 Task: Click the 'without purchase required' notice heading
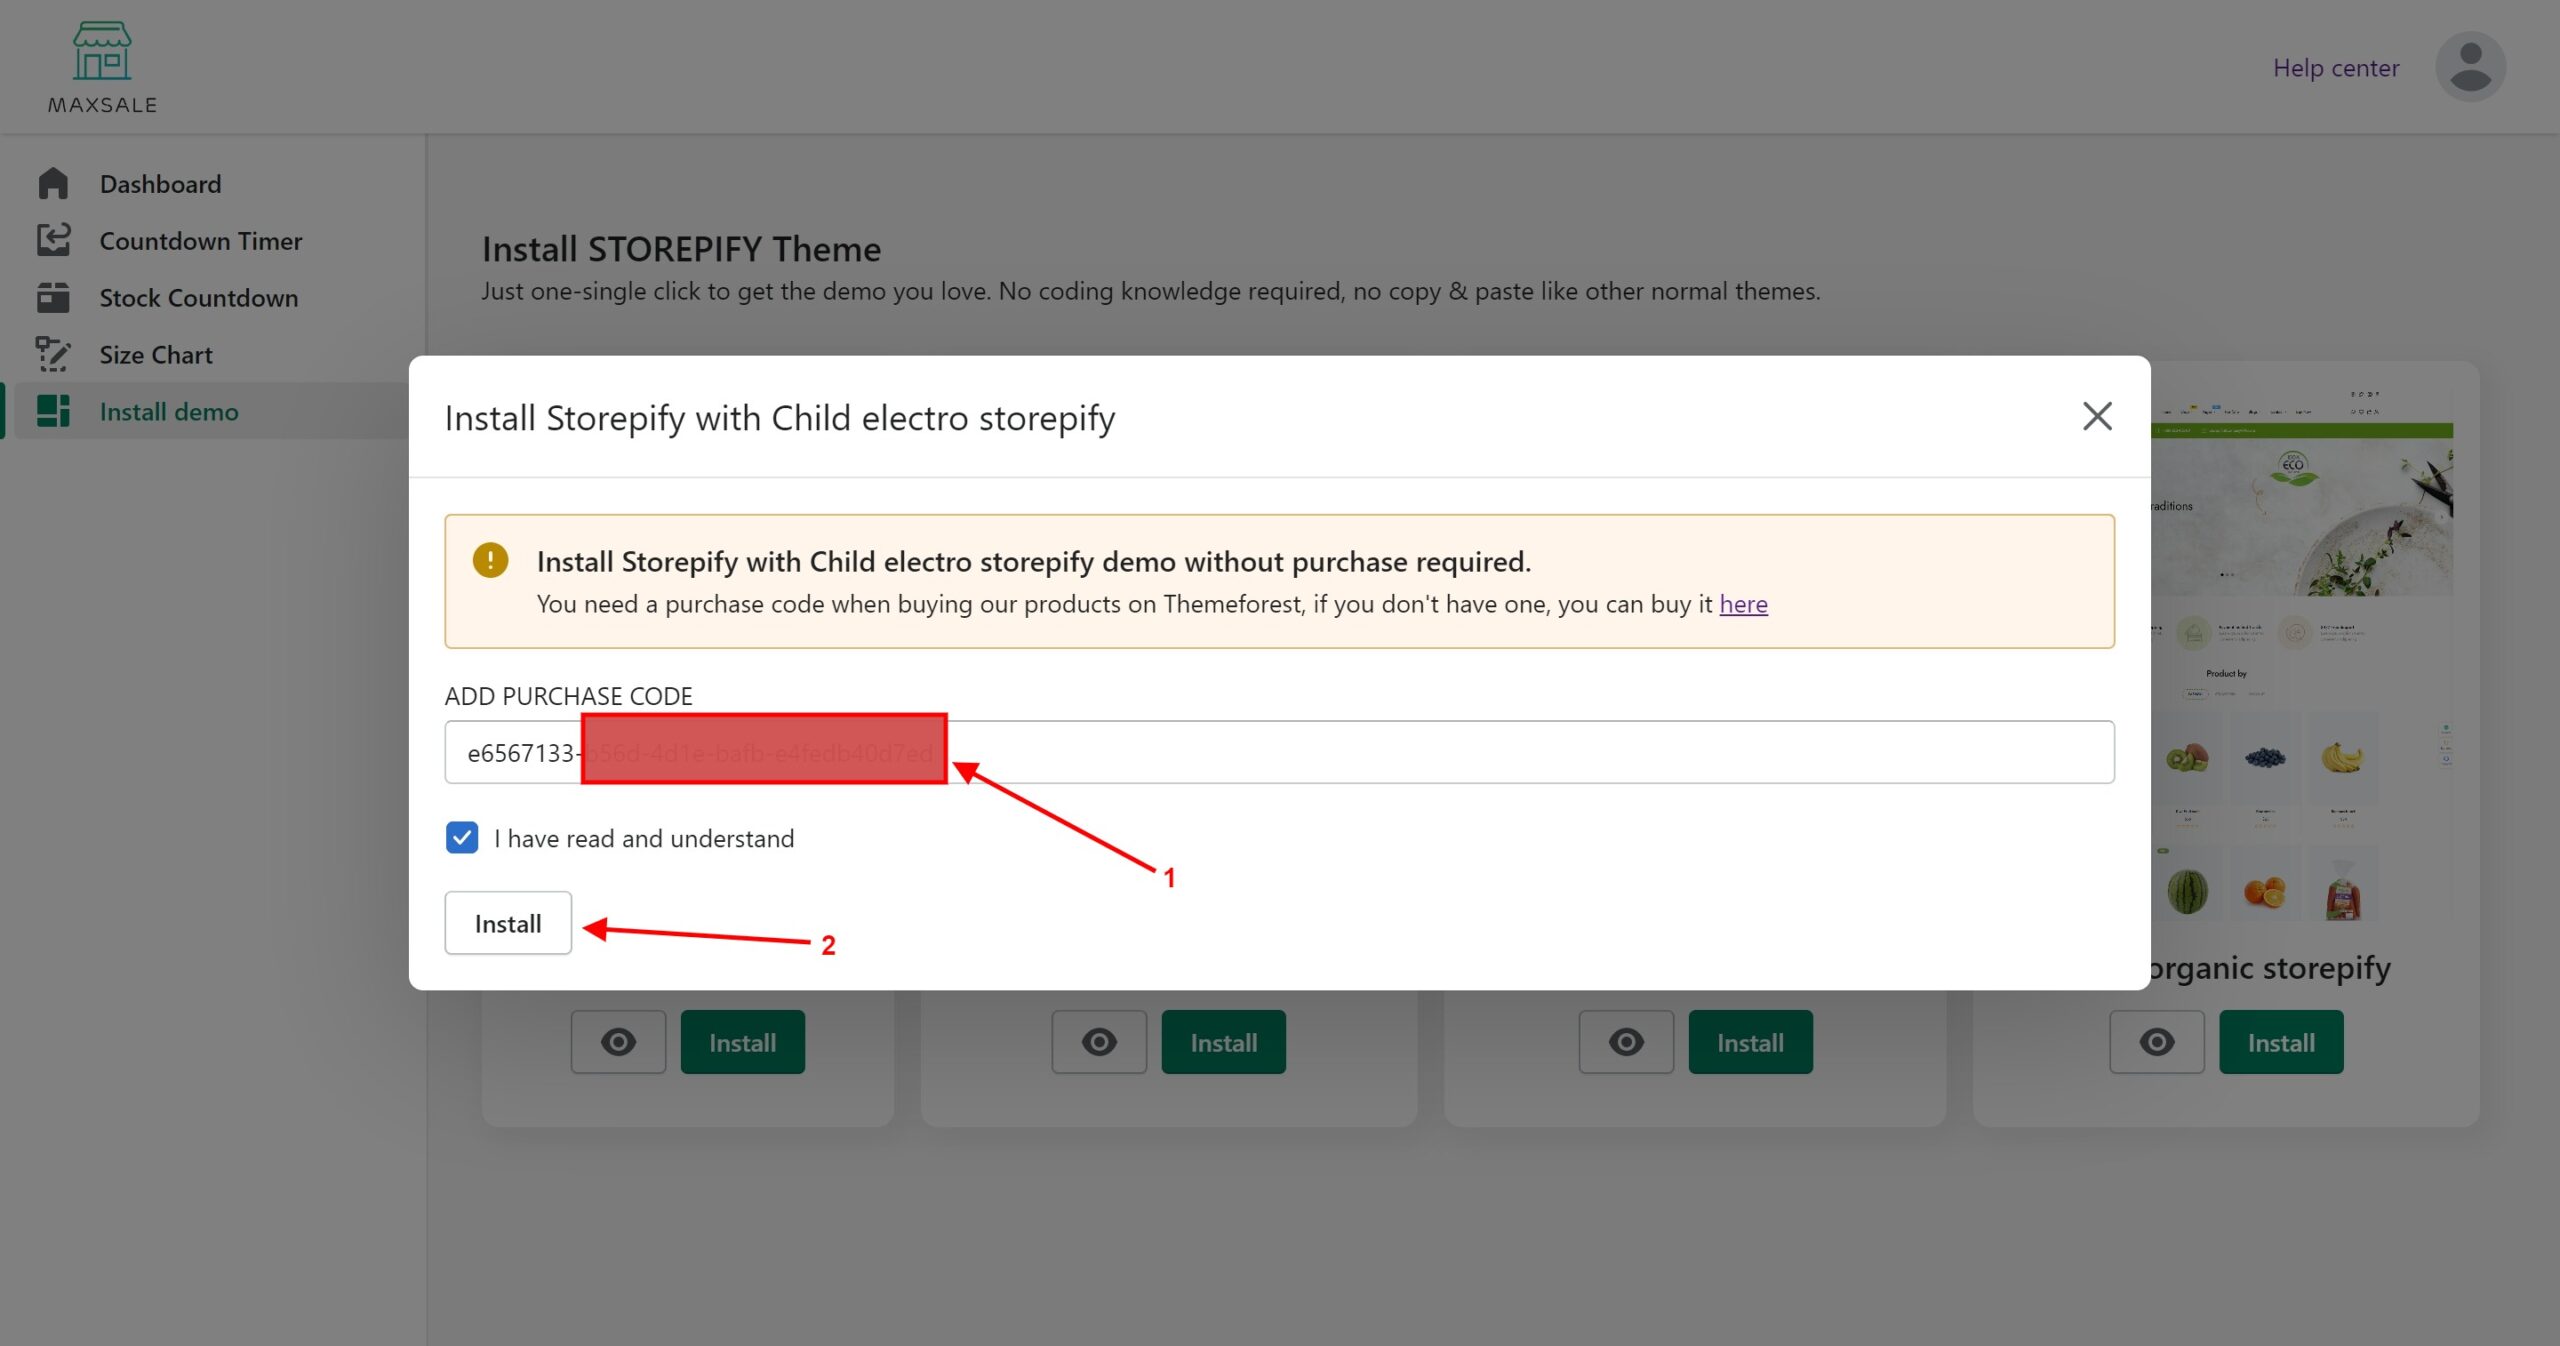tap(1034, 562)
